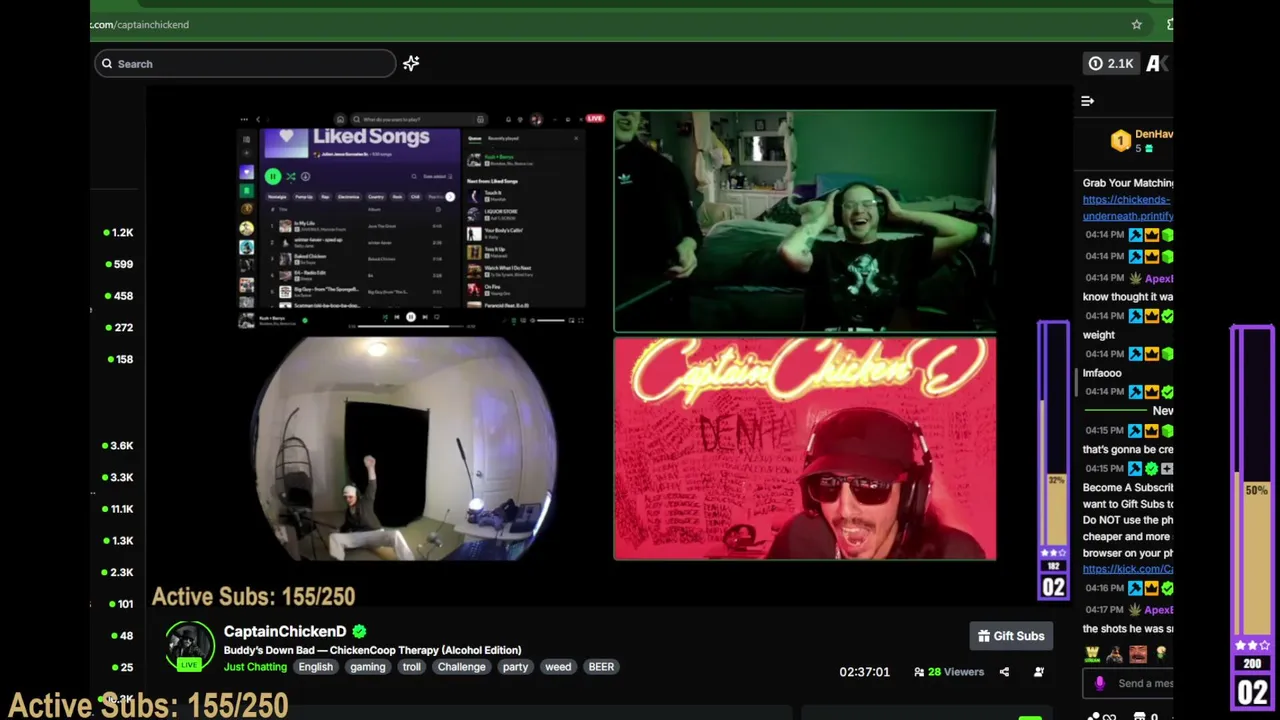Open the CaptainChickenD channel name
The height and width of the screenshot is (720, 1280).
click(285, 631)
